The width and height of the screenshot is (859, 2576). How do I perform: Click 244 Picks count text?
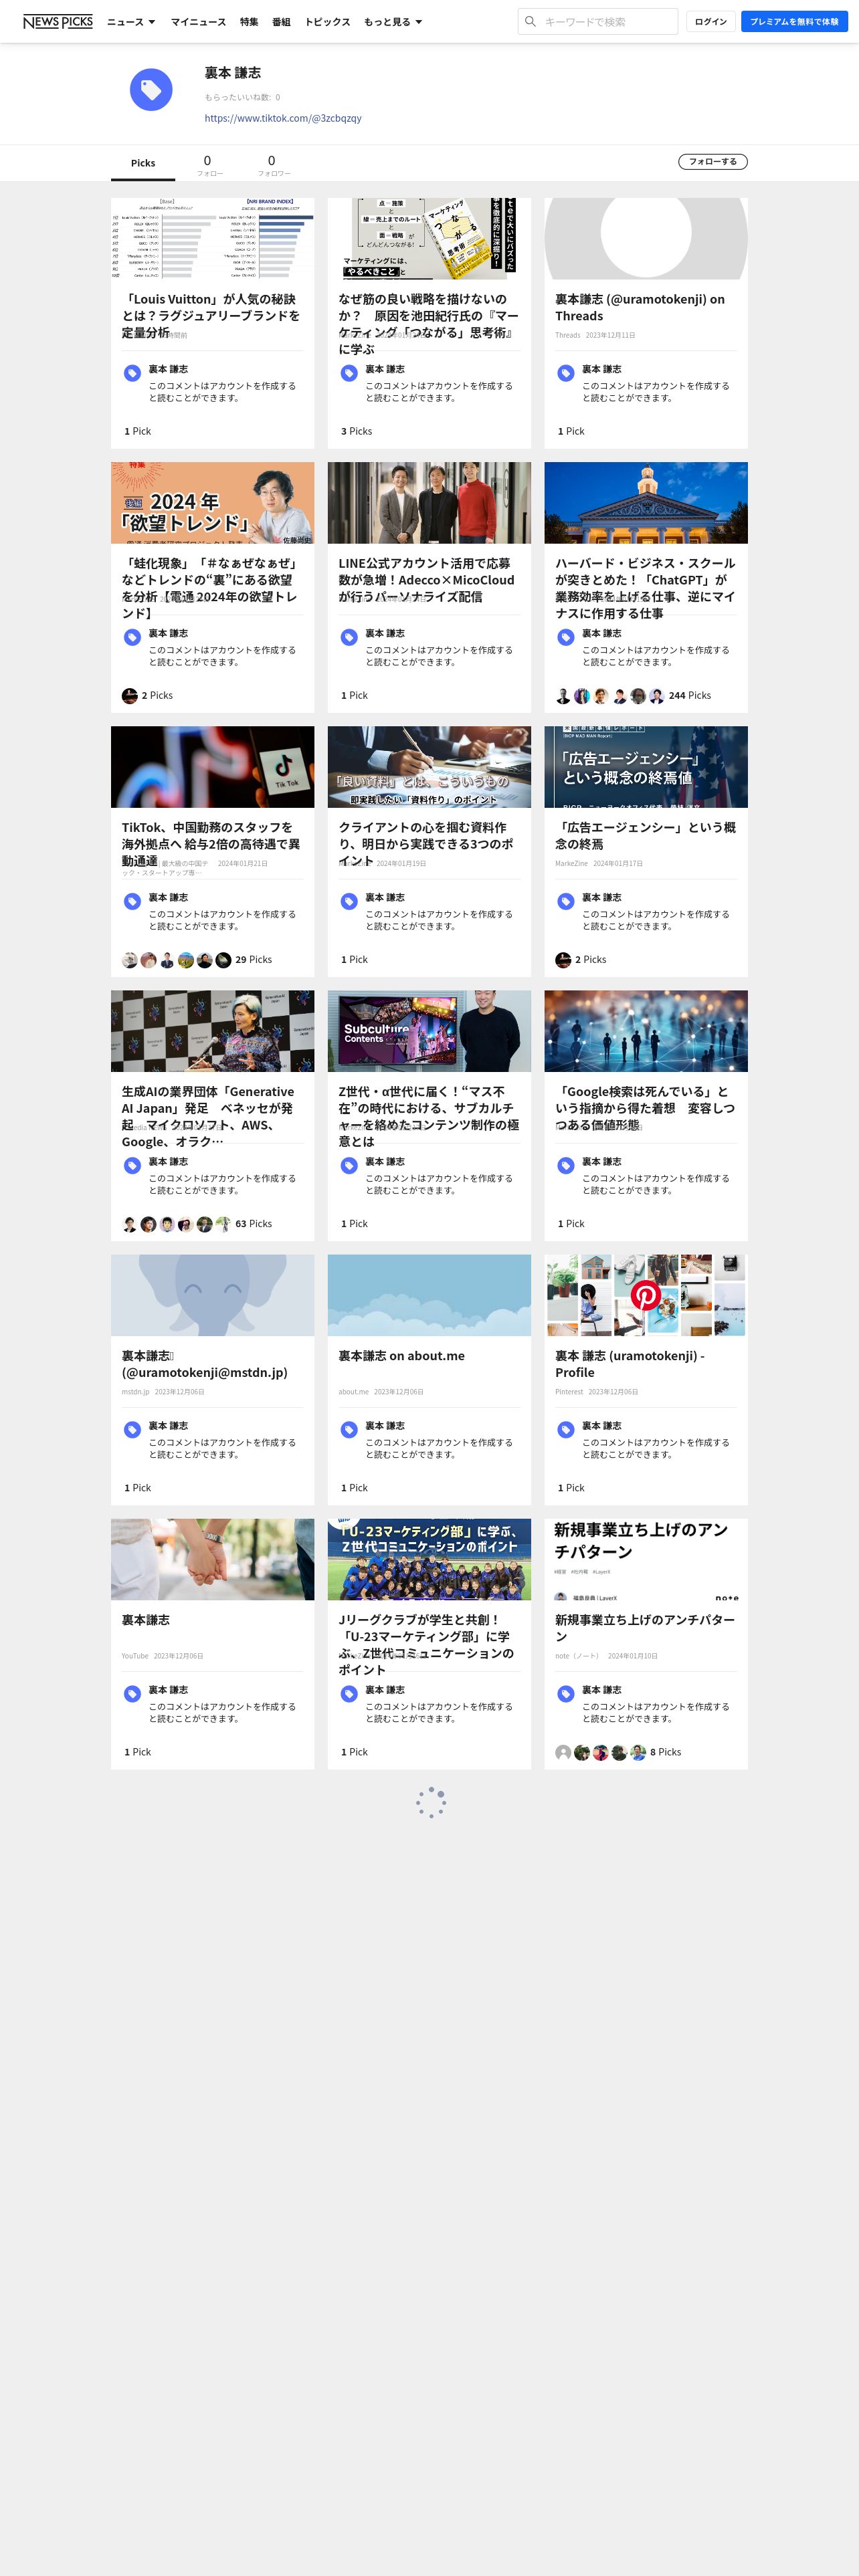690,695
